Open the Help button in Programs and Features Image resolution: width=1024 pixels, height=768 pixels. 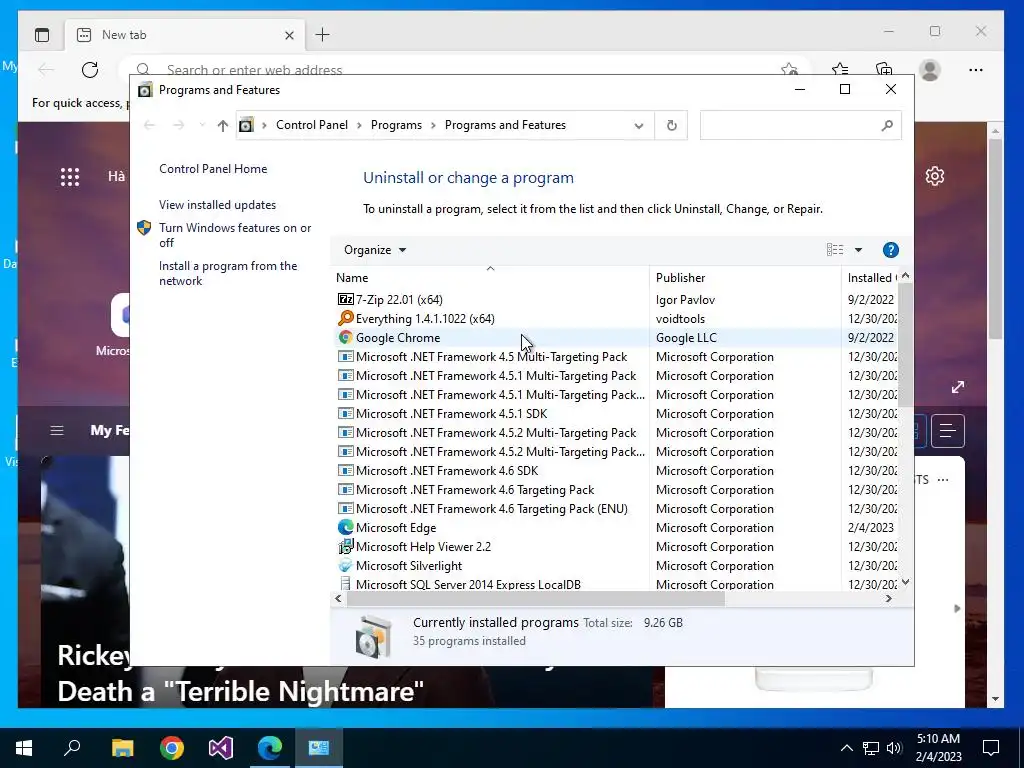890,250
